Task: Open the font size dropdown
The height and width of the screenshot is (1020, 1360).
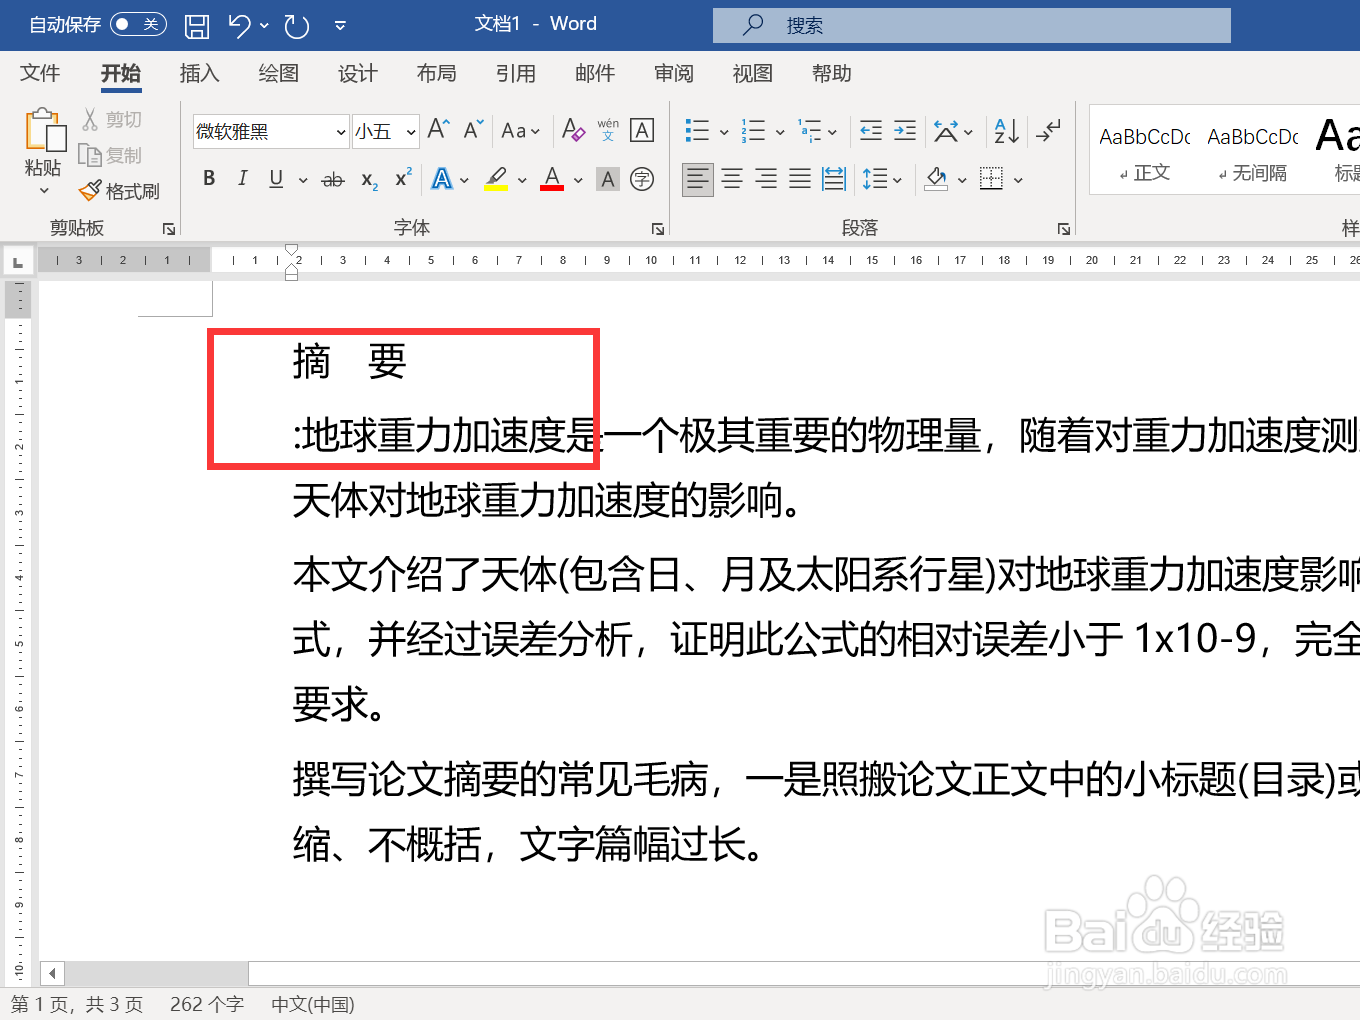Action: (410, 131)
